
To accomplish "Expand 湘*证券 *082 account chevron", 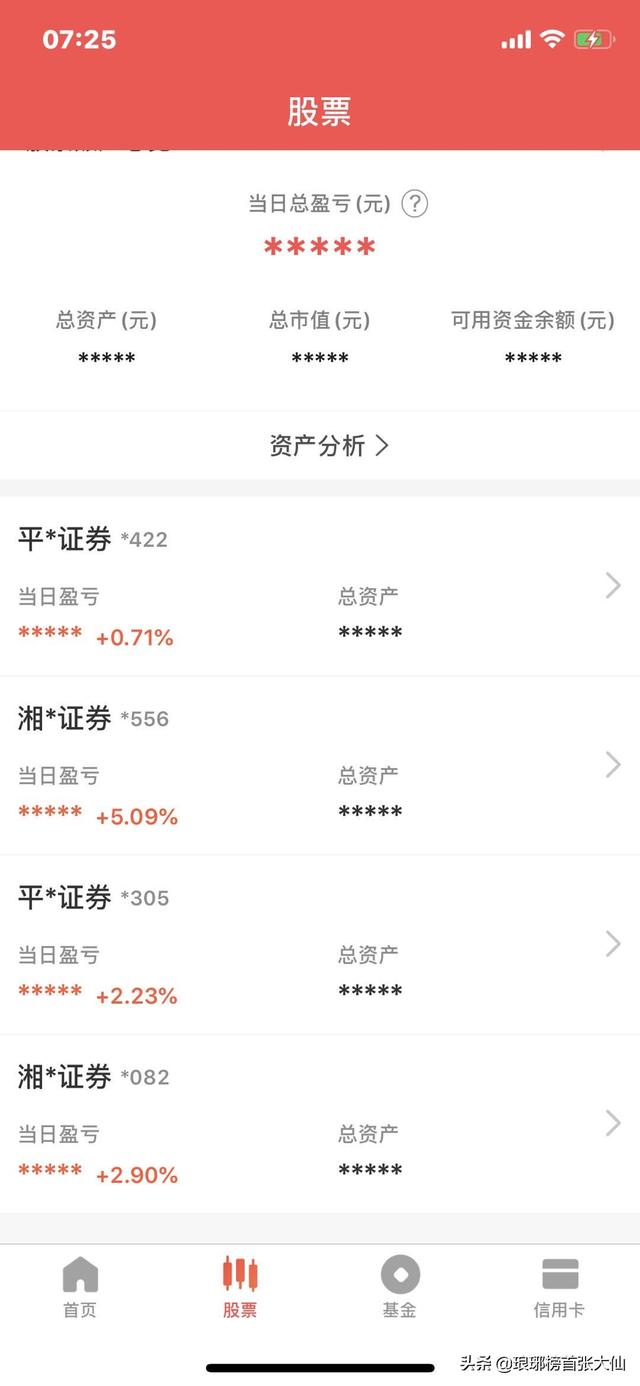I will click(613, 1123).
